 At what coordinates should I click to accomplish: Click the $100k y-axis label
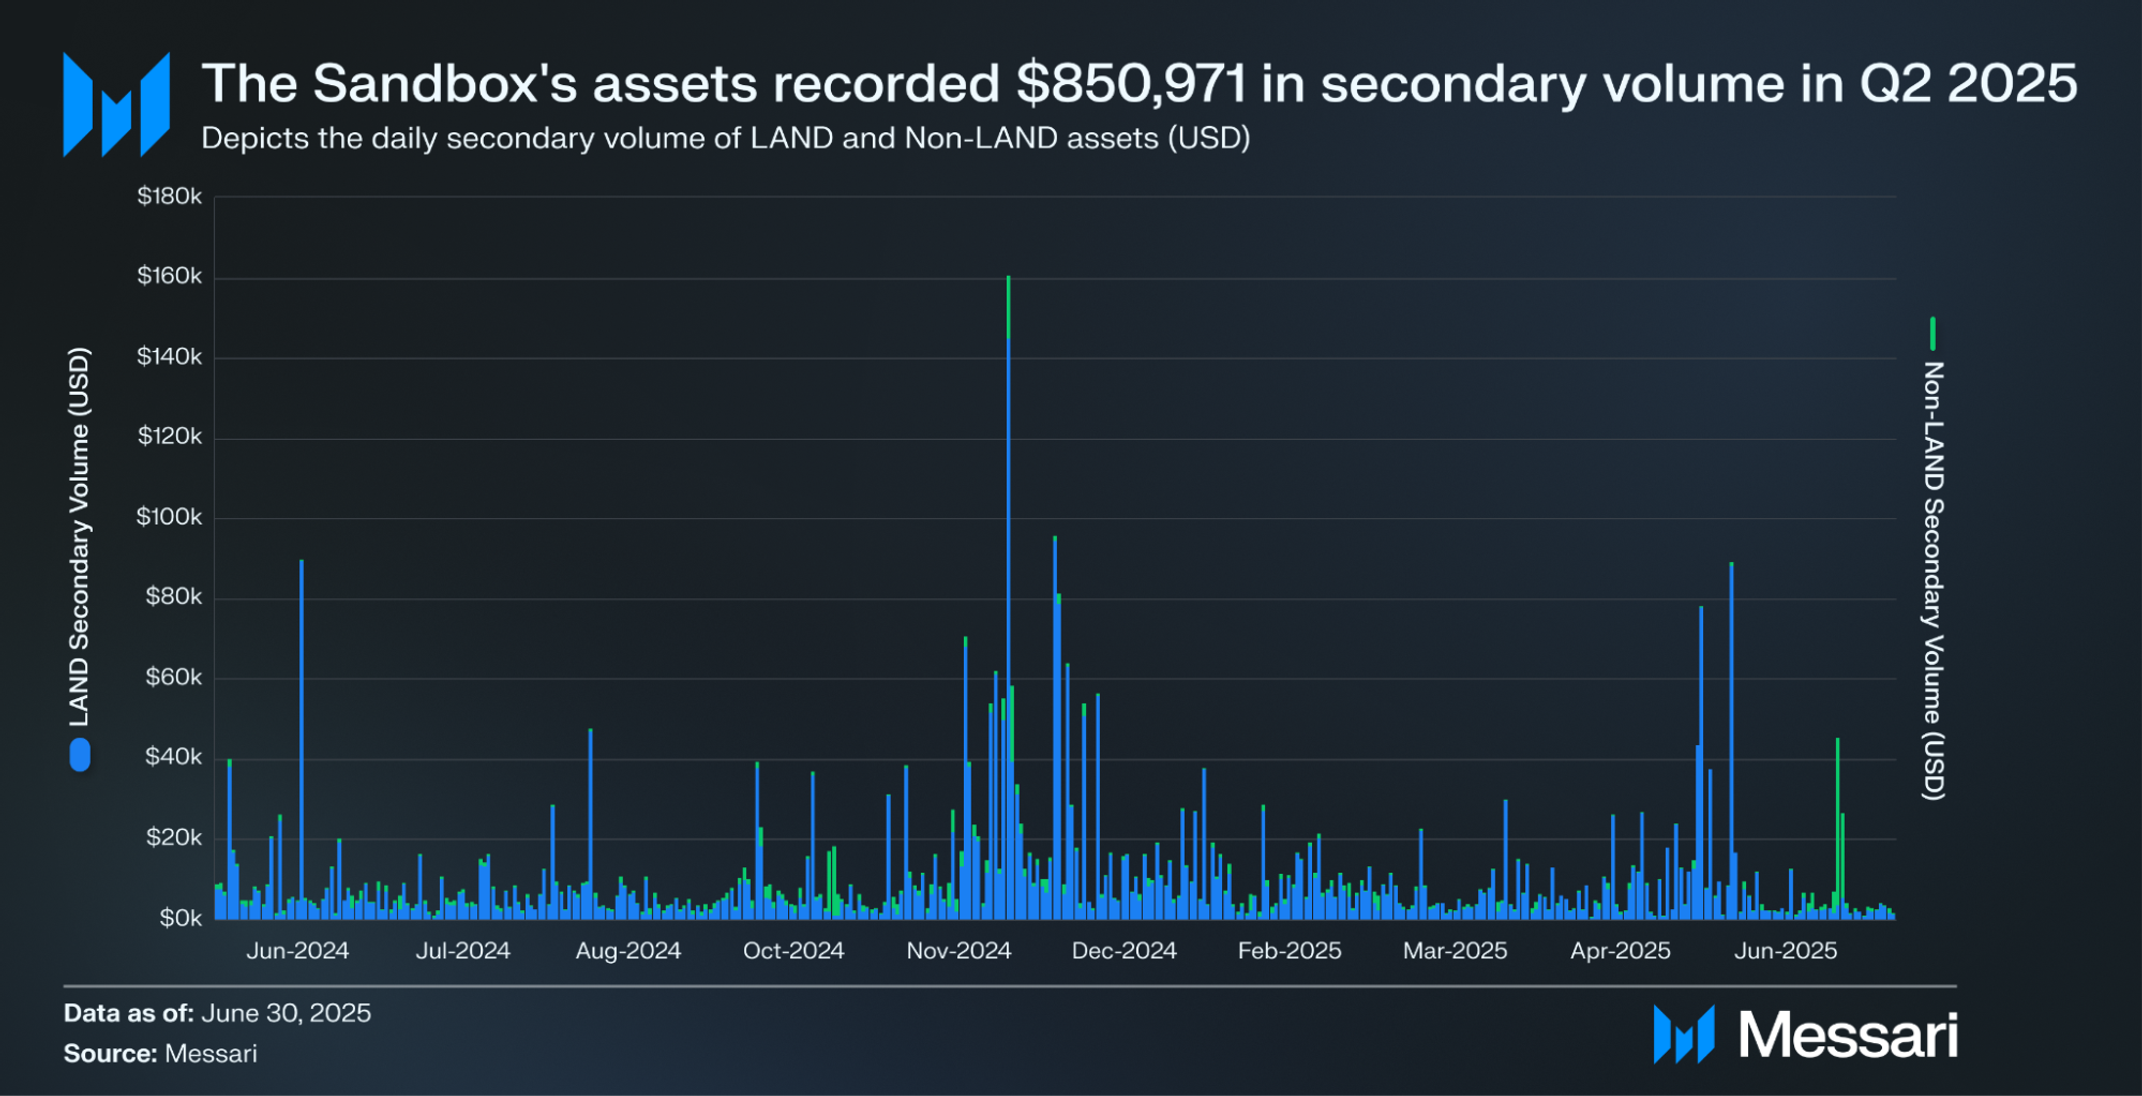[x=169, y=517]
